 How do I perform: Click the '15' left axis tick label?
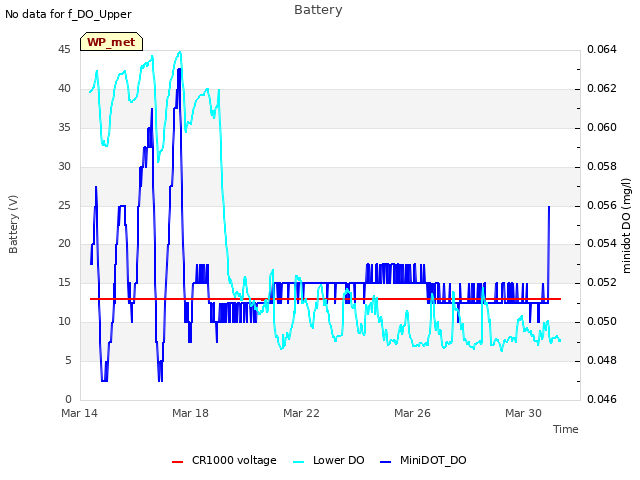64,282
